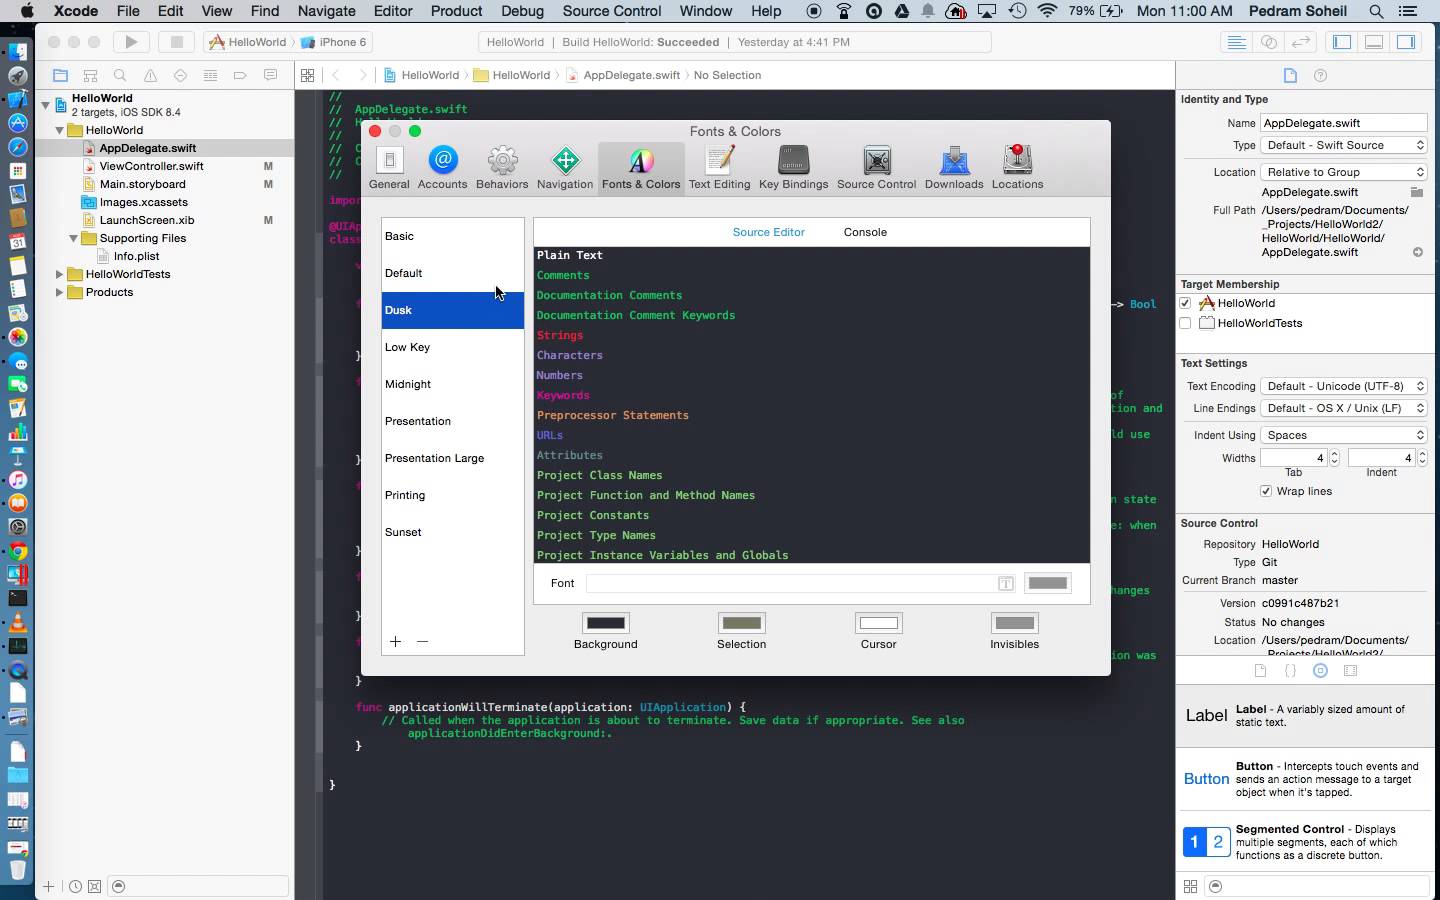
Task: Open the Line Endings dropdown
Action: 1343,408
